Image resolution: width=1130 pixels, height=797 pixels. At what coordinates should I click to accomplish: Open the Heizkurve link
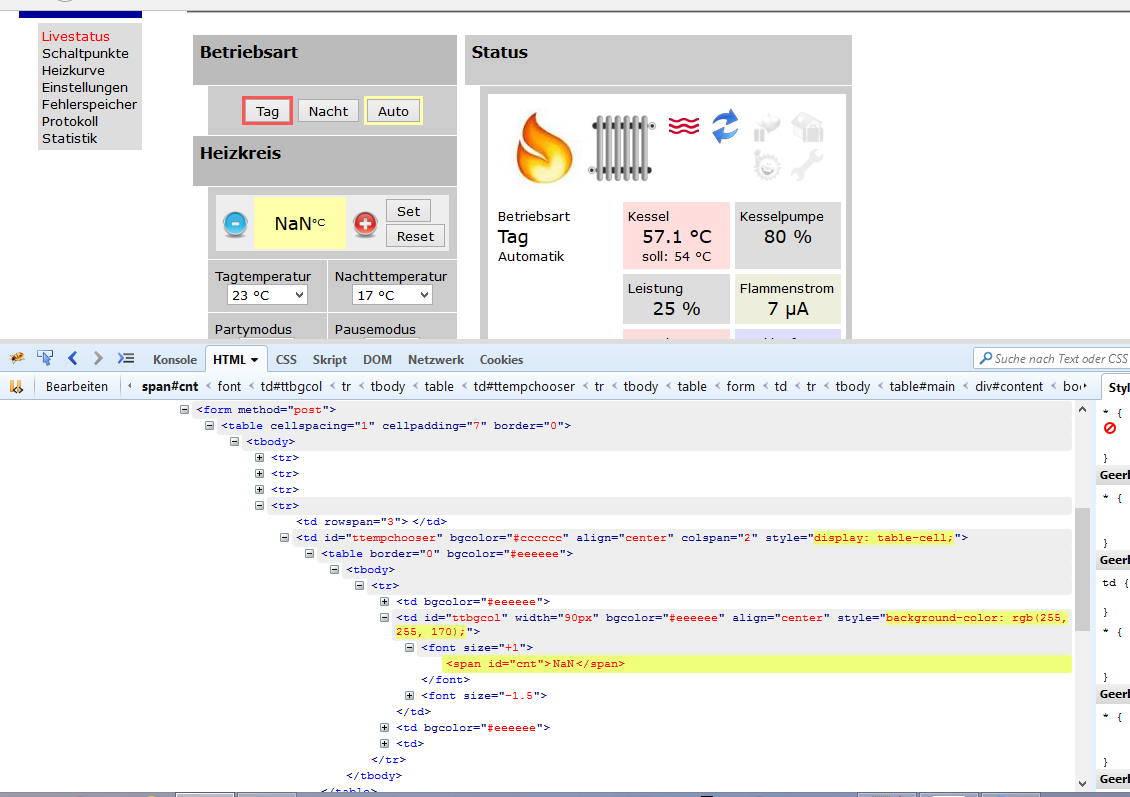click(x=73, y=71)
